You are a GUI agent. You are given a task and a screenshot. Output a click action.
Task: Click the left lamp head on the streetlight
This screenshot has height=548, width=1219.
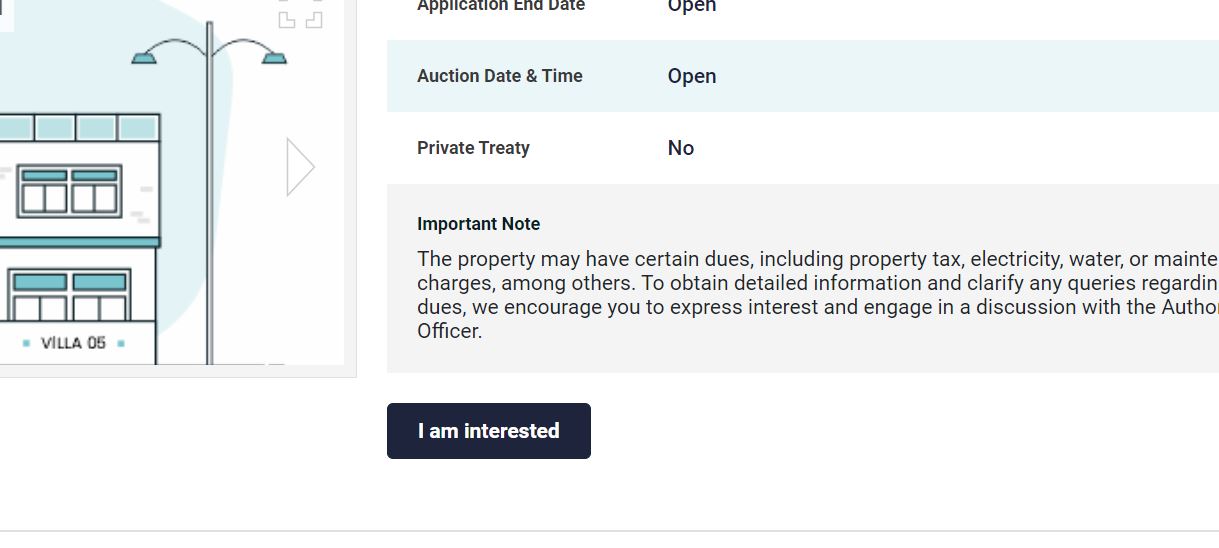click(x=145, y=58)
